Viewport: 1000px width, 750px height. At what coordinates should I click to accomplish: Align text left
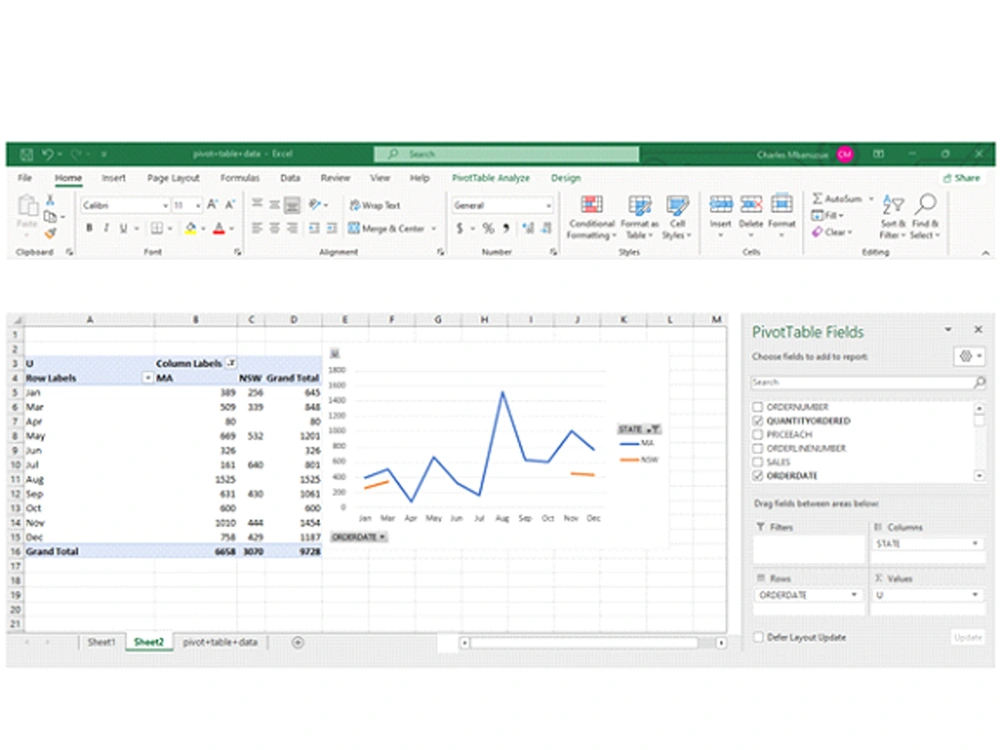tap(257, 228)
